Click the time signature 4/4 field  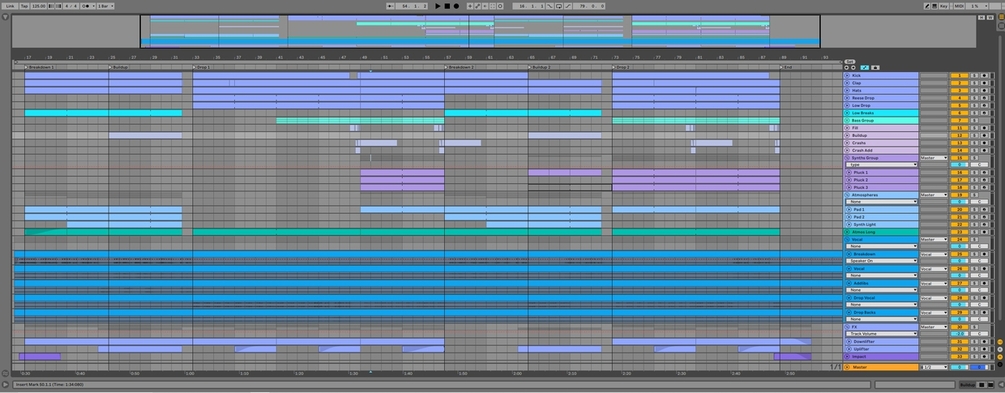point(71,6)
